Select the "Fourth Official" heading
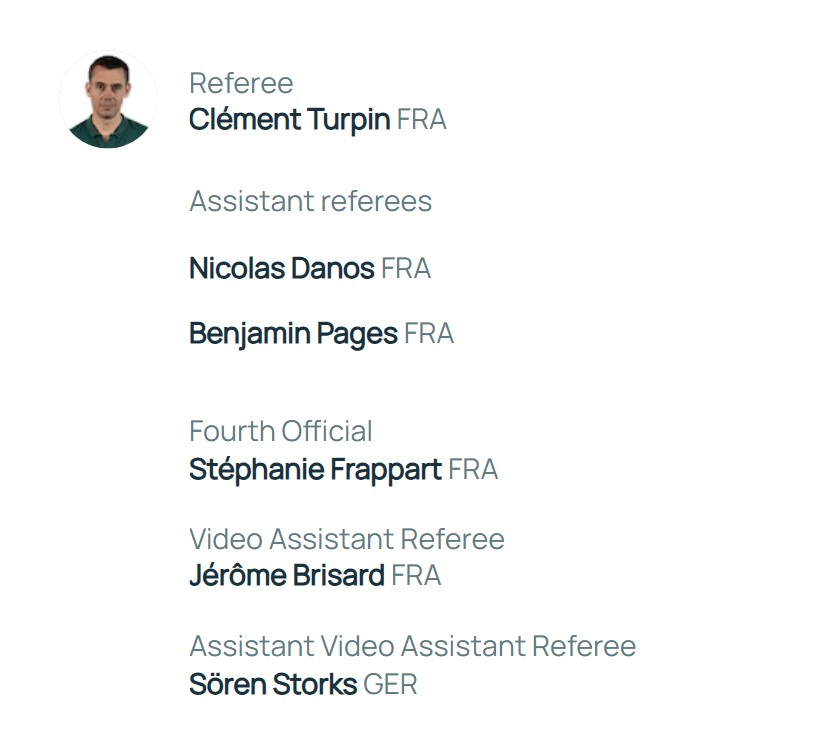The image size is (835, 751). tap(280, 431)
